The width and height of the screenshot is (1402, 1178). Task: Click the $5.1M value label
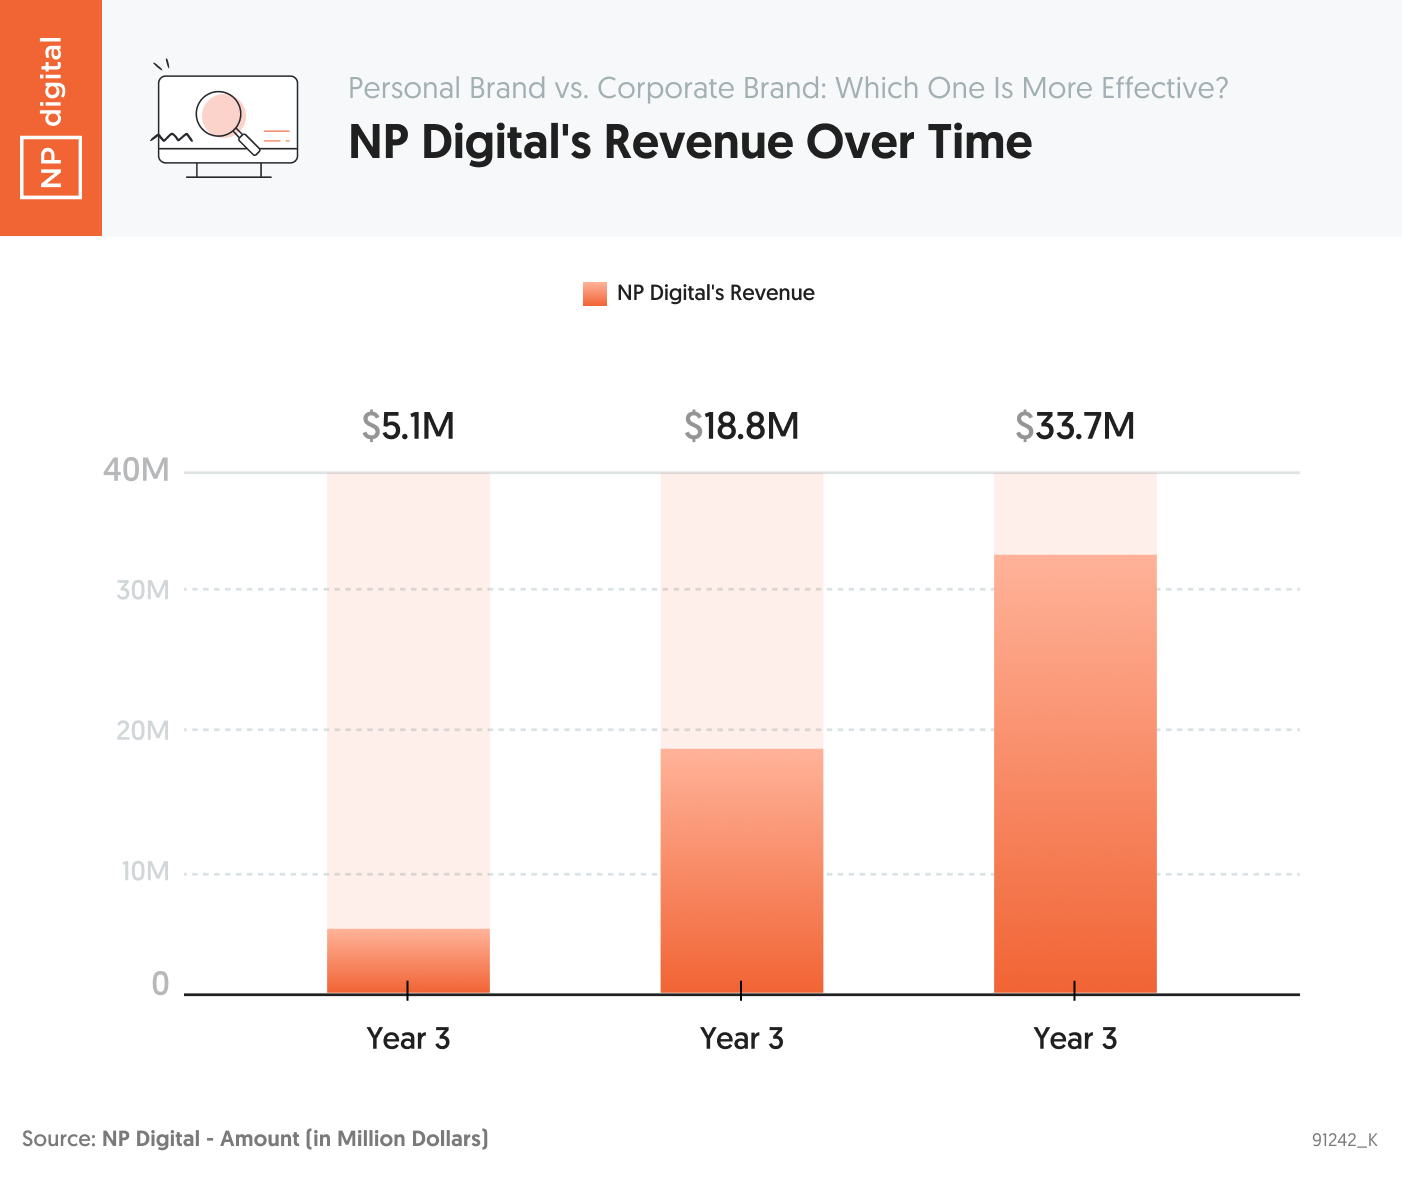tap(408, 426)
